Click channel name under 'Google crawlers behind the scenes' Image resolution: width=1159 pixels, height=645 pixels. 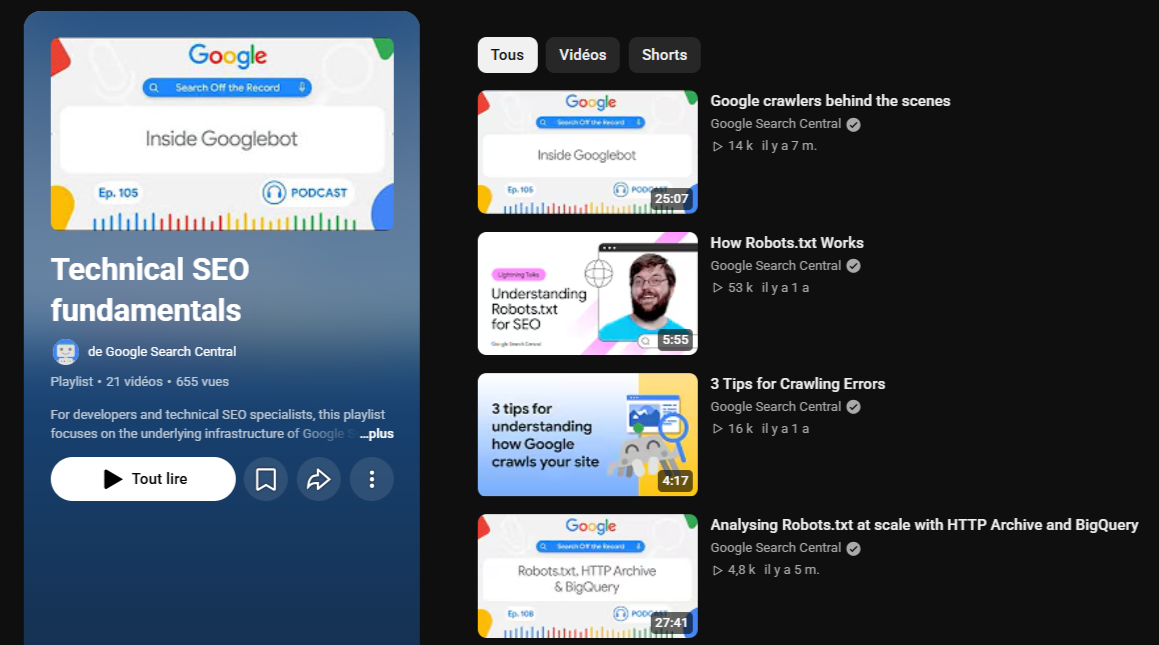tap(775, 124)
